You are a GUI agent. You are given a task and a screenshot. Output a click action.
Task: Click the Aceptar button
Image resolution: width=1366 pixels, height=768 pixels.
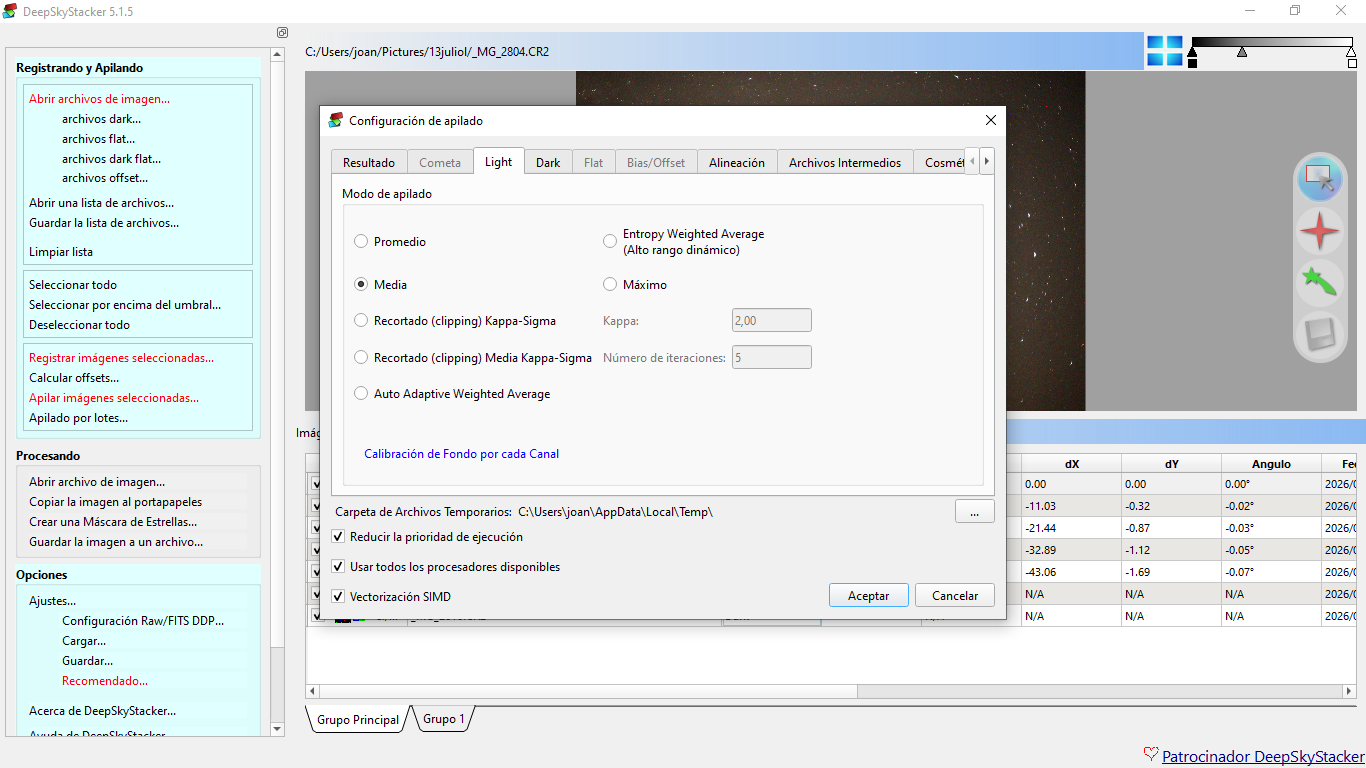click(x=869, y=595)
